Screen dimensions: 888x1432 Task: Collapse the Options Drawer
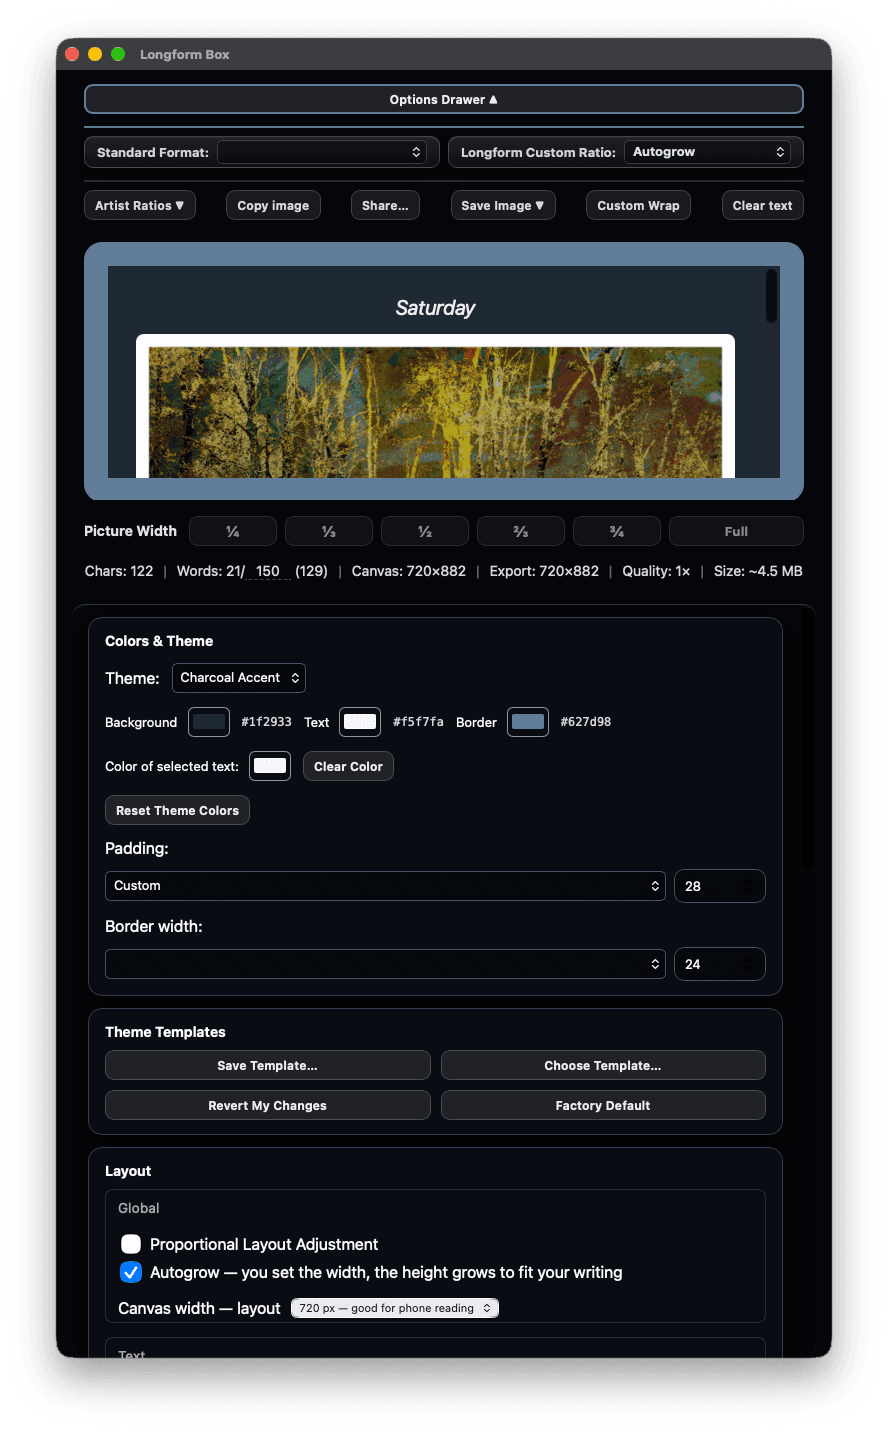click(x=444, y=99)
